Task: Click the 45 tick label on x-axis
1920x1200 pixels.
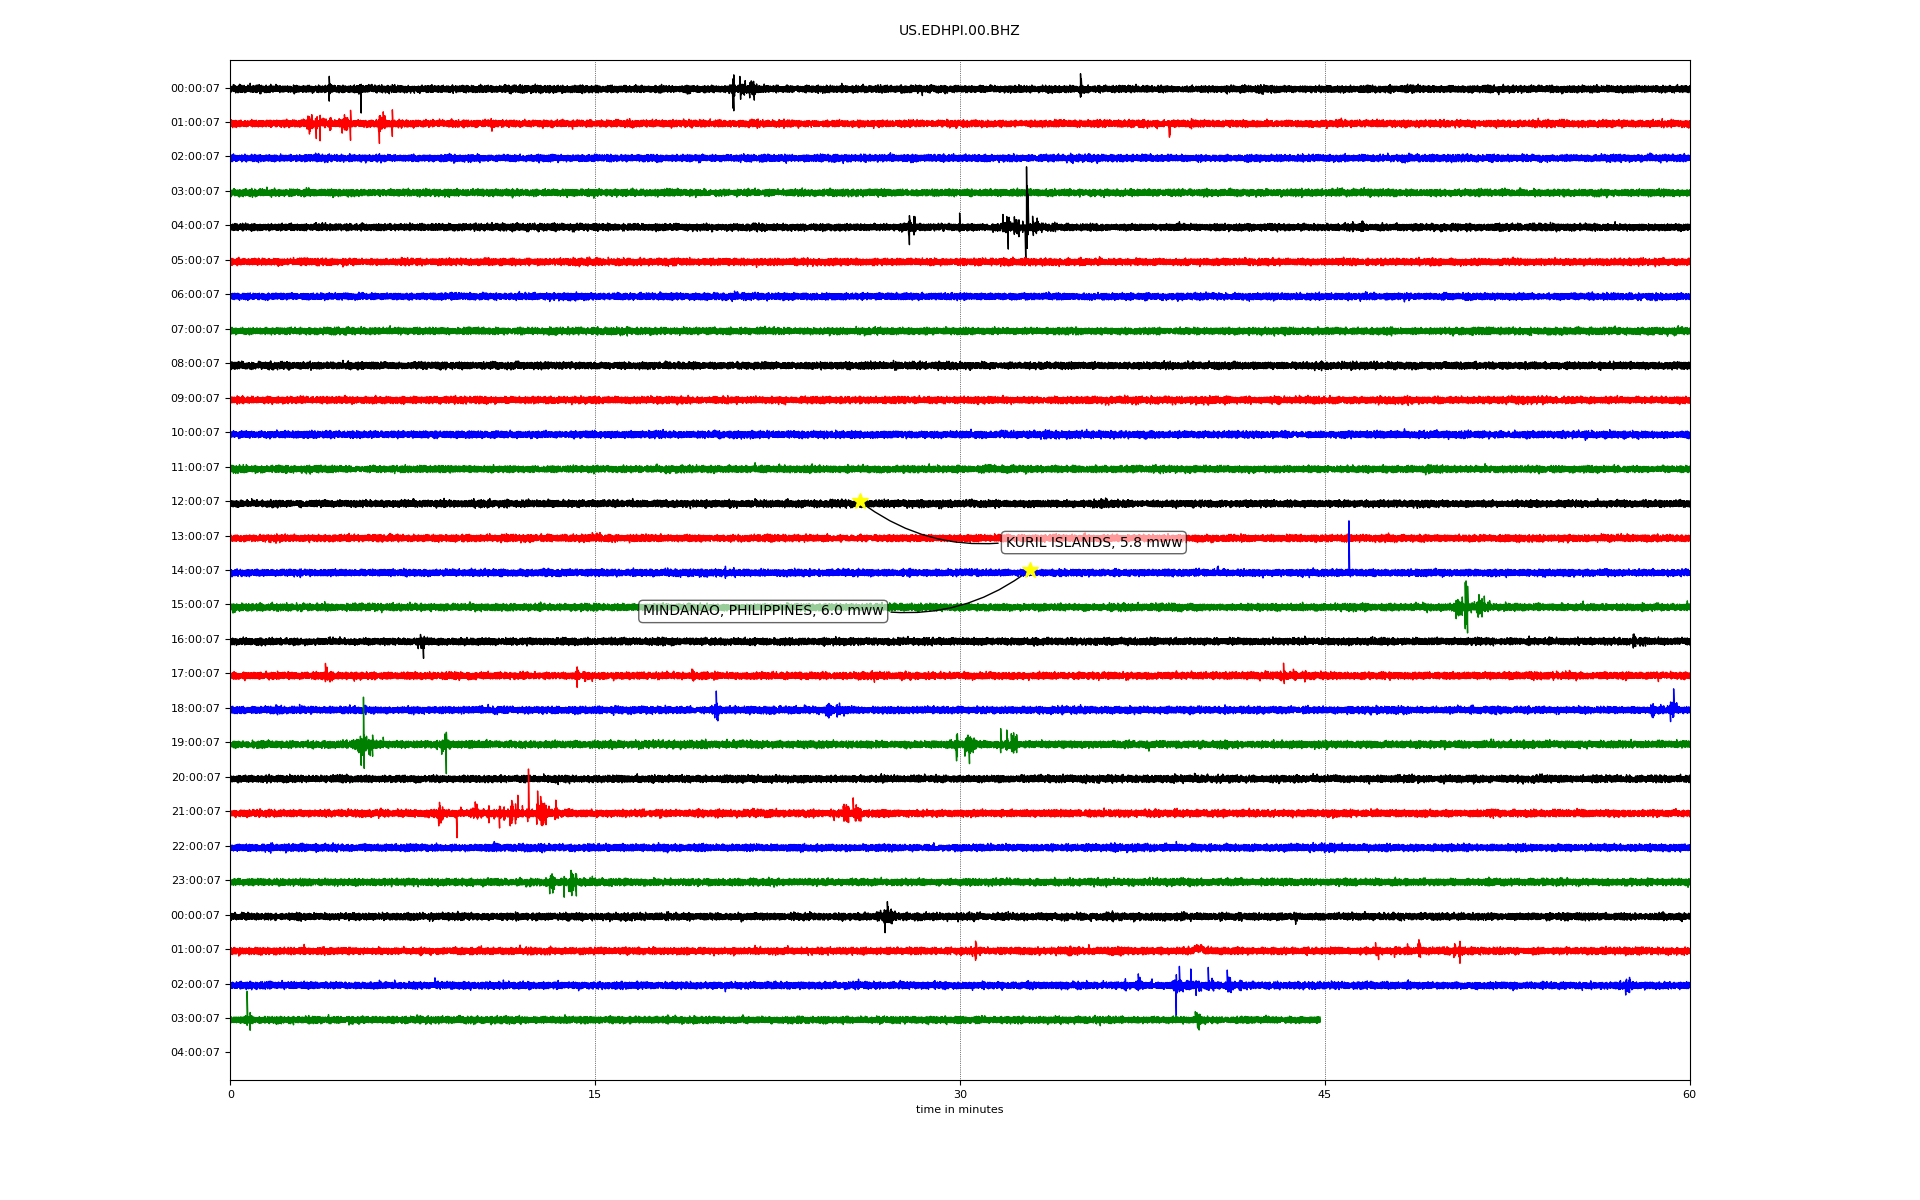Action: [1324, 1094]
